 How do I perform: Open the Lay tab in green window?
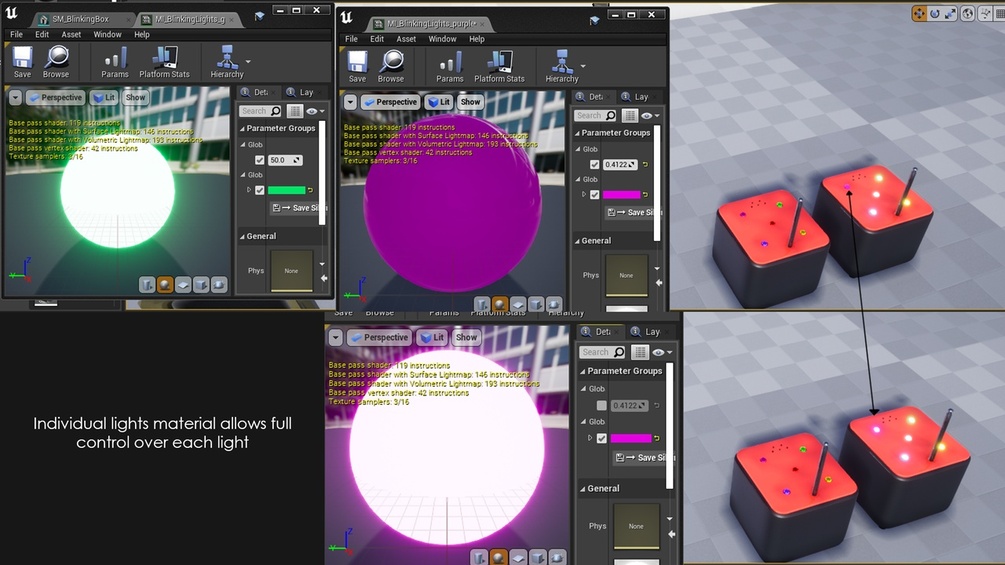(306, 92)
